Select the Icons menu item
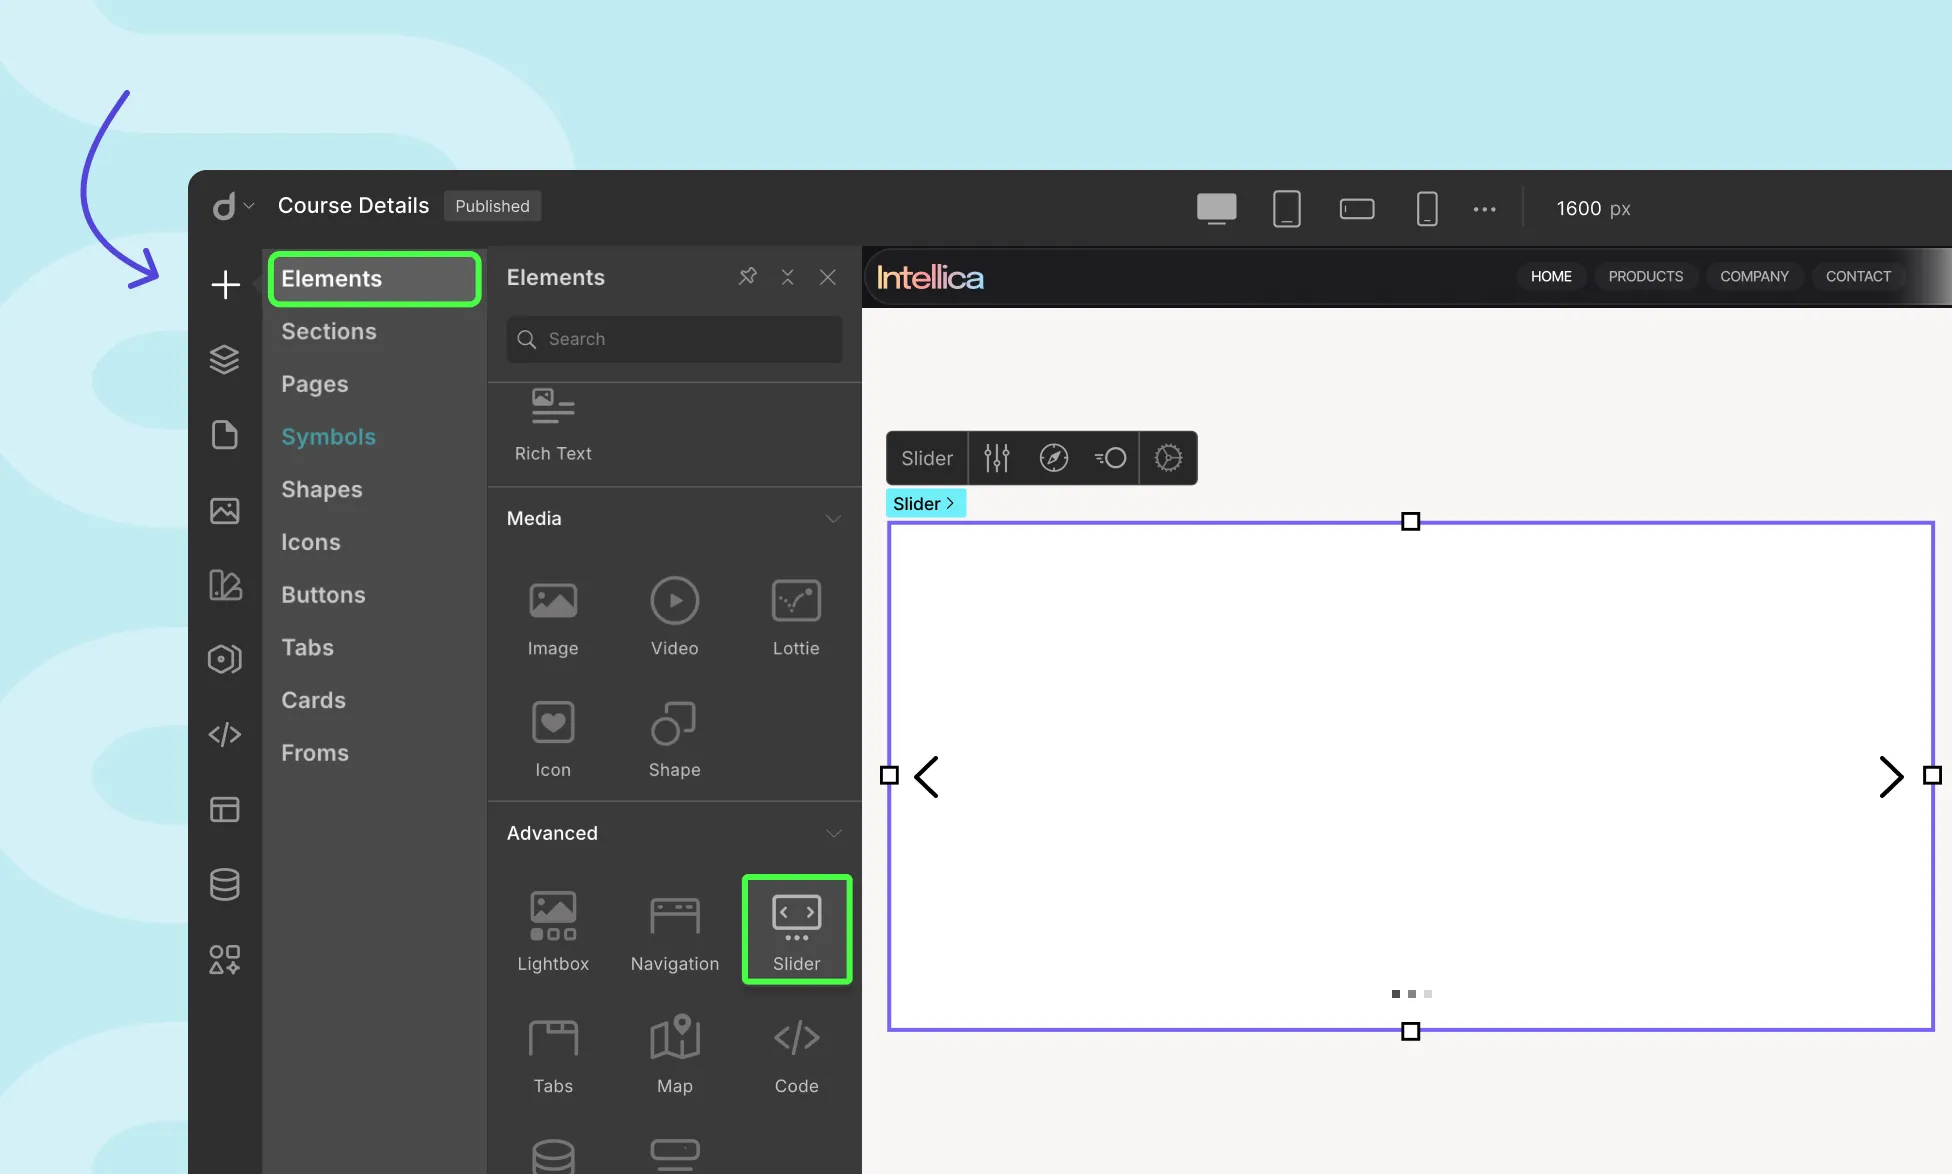The image size is (1952, 1174). (311, 542)
